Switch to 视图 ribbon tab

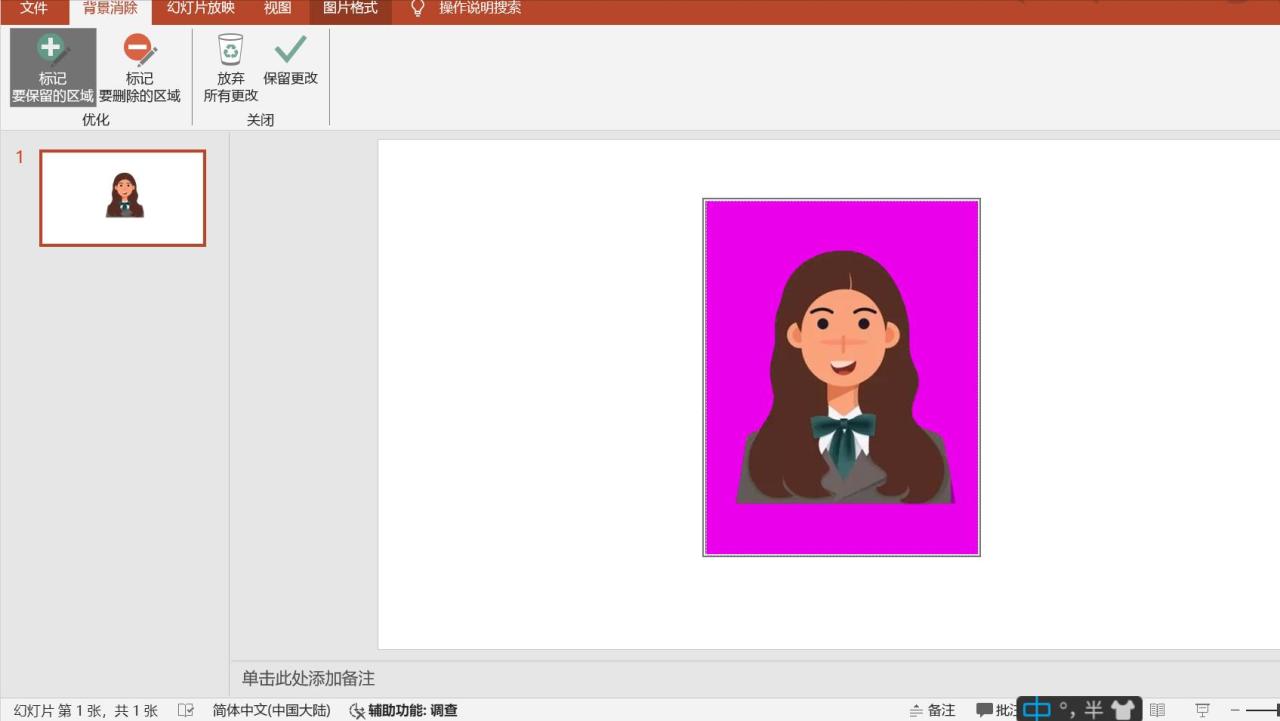[277, 9]
